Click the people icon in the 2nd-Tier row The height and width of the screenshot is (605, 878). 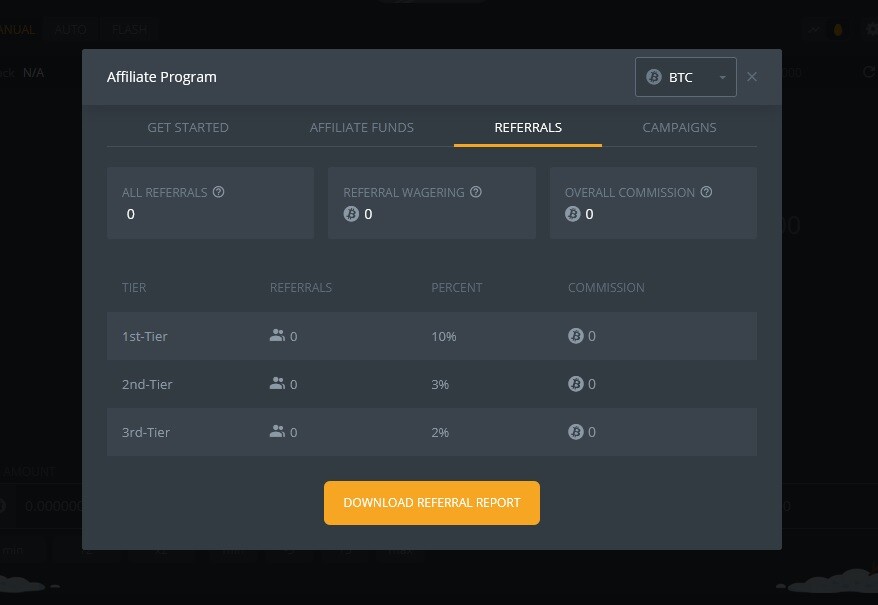(277, 384)
